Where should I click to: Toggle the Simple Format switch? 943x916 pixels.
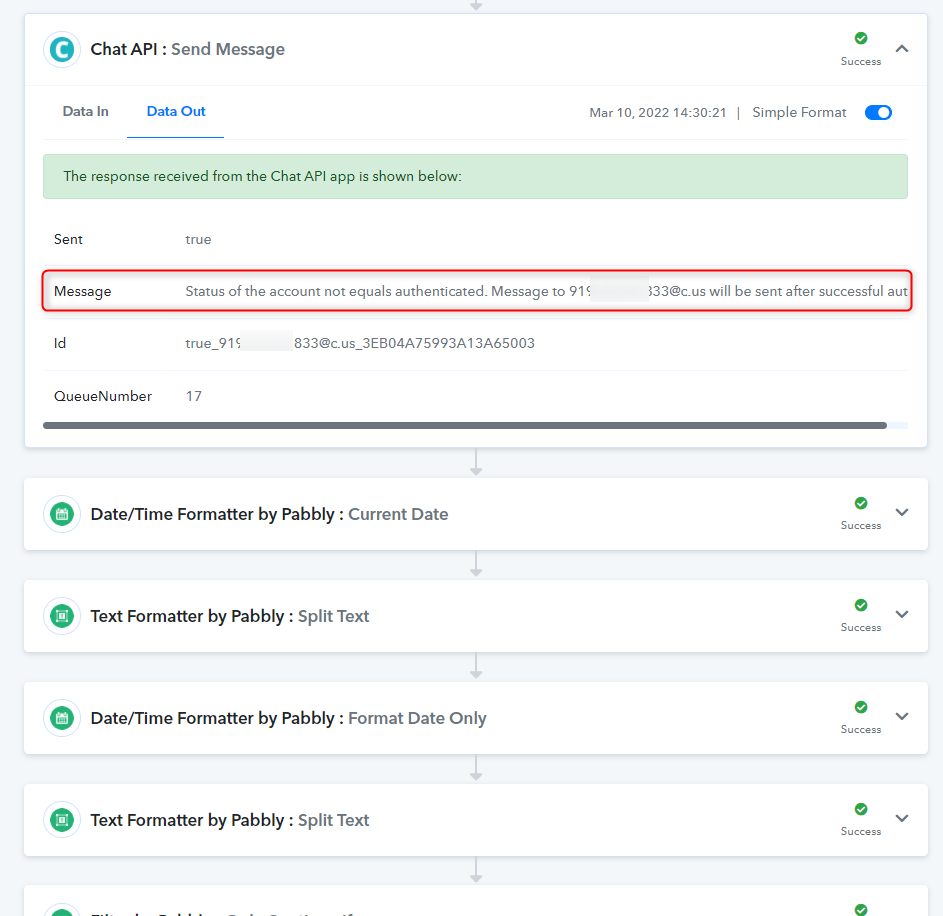tap(878, 112)
